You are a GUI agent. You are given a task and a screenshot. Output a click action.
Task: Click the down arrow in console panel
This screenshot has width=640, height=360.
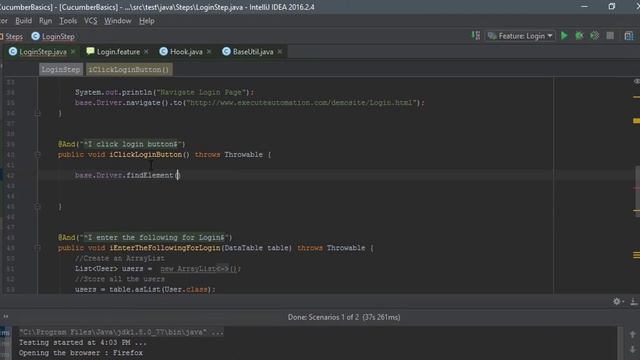click(x=633, y=349)
